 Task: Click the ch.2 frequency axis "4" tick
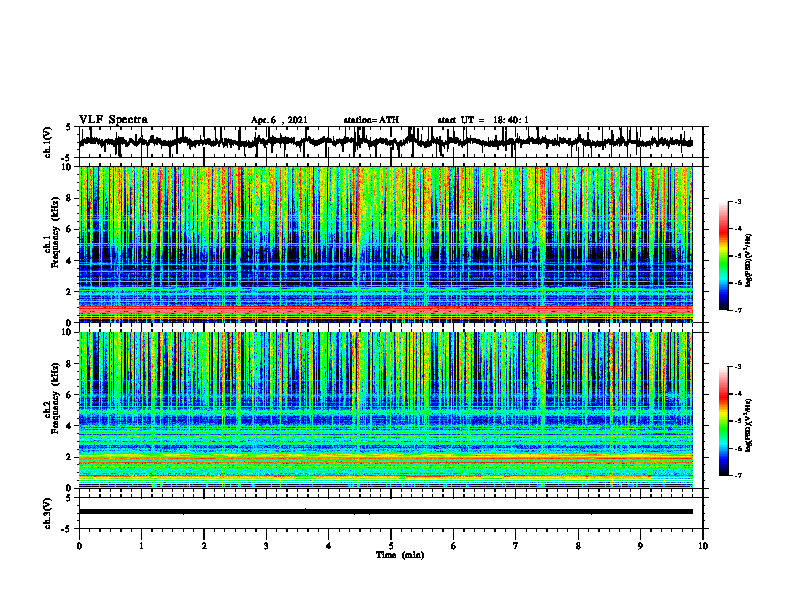69,426
